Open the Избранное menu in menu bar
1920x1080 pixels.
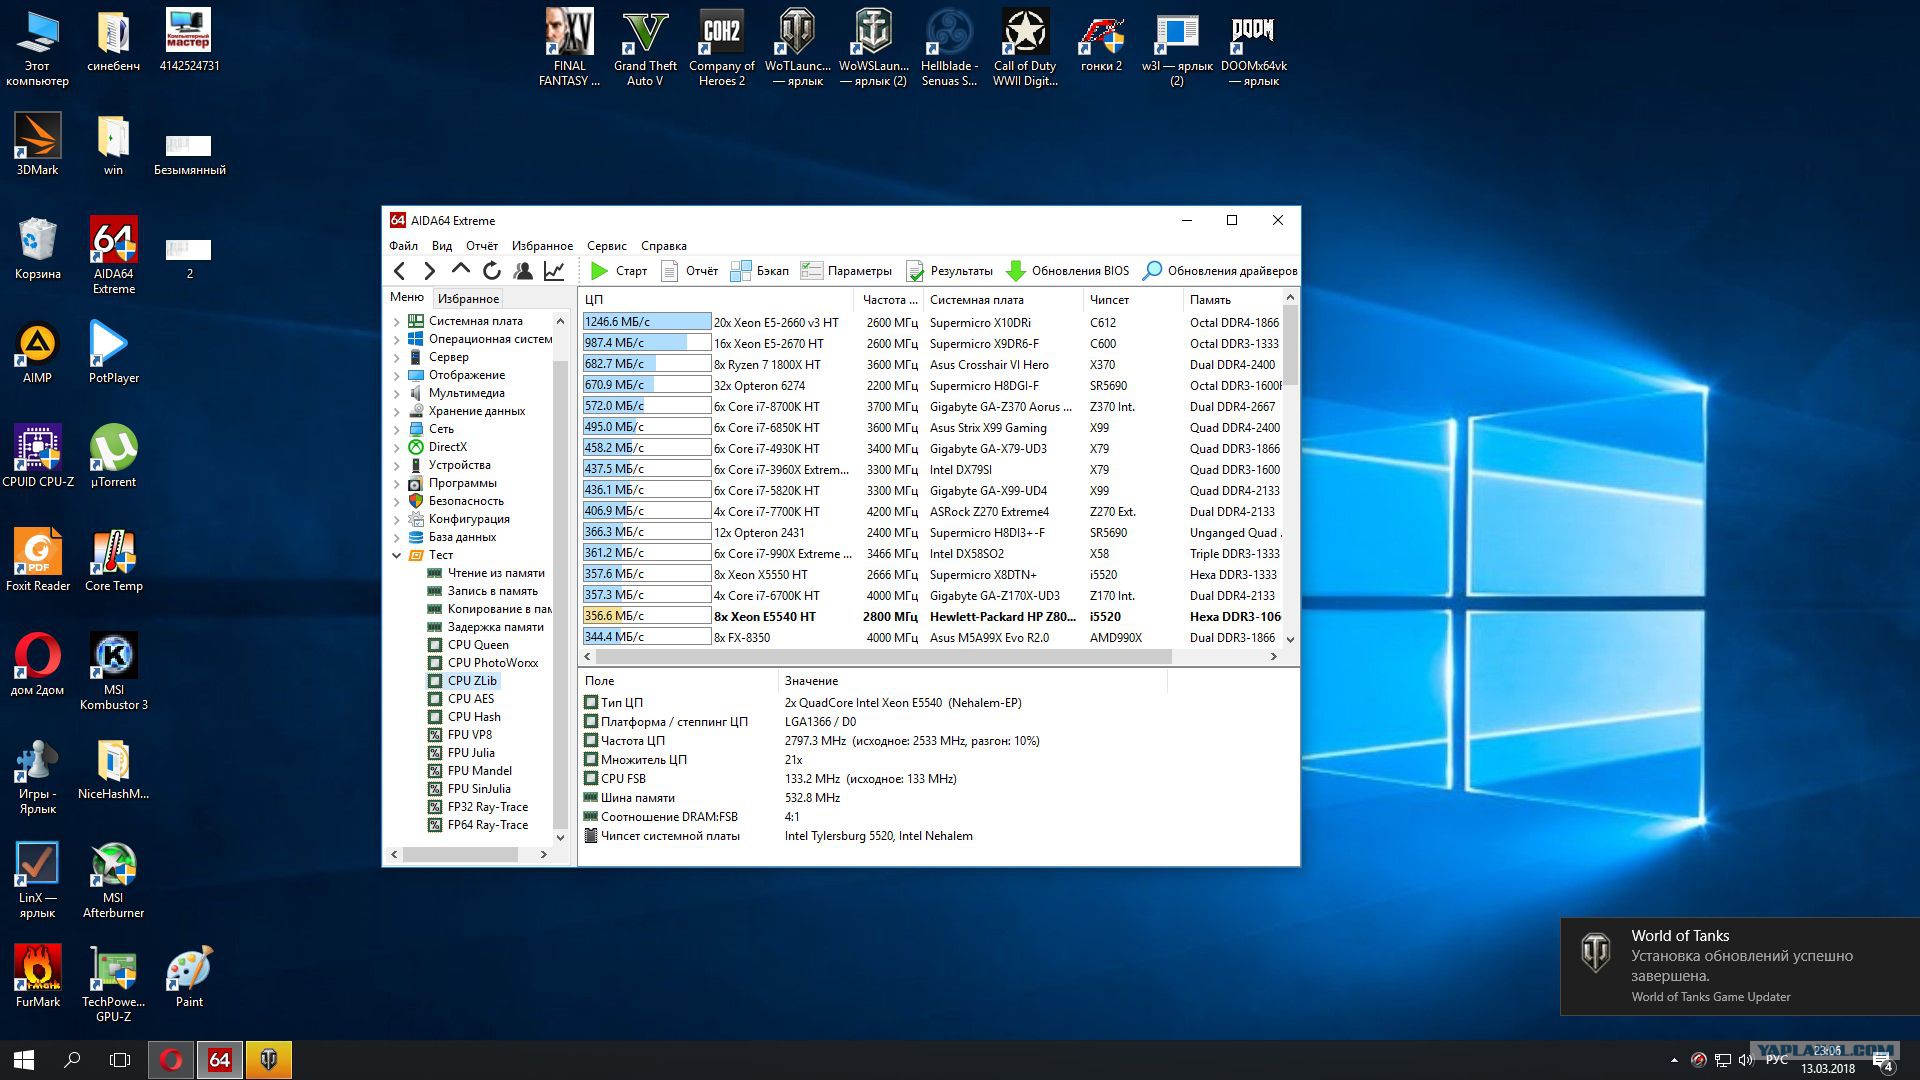pos(542,246)
